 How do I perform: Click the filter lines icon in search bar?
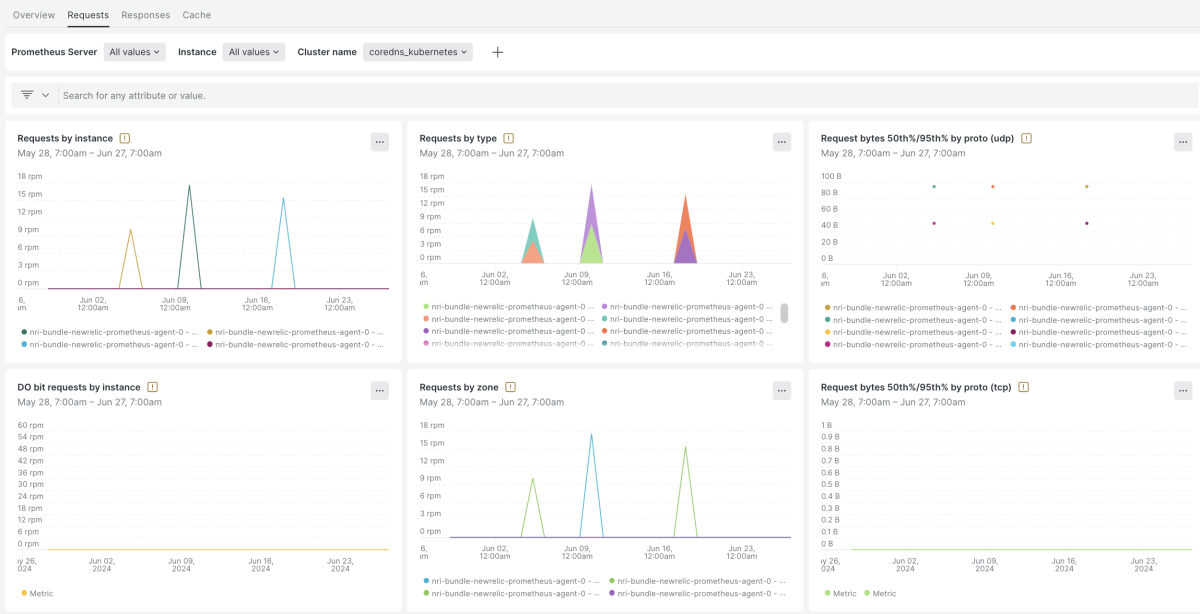pos(27,95)
